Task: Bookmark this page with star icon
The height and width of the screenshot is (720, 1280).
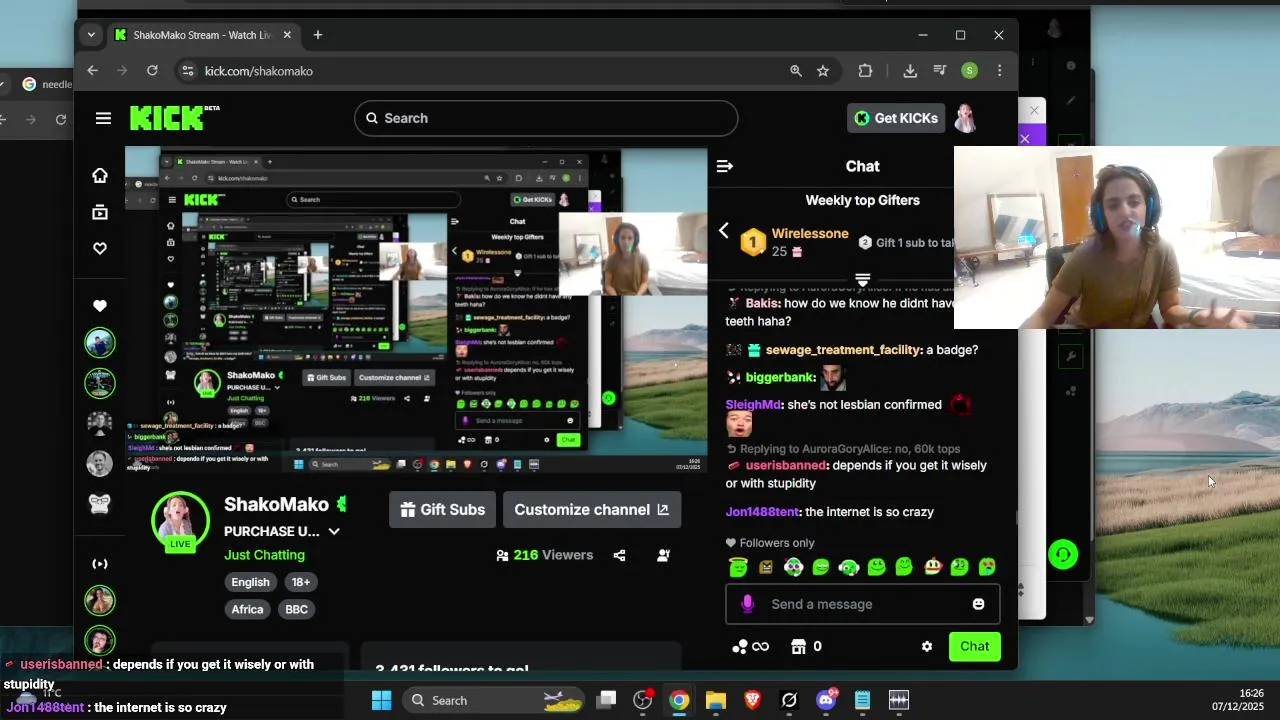Action: 823,71
